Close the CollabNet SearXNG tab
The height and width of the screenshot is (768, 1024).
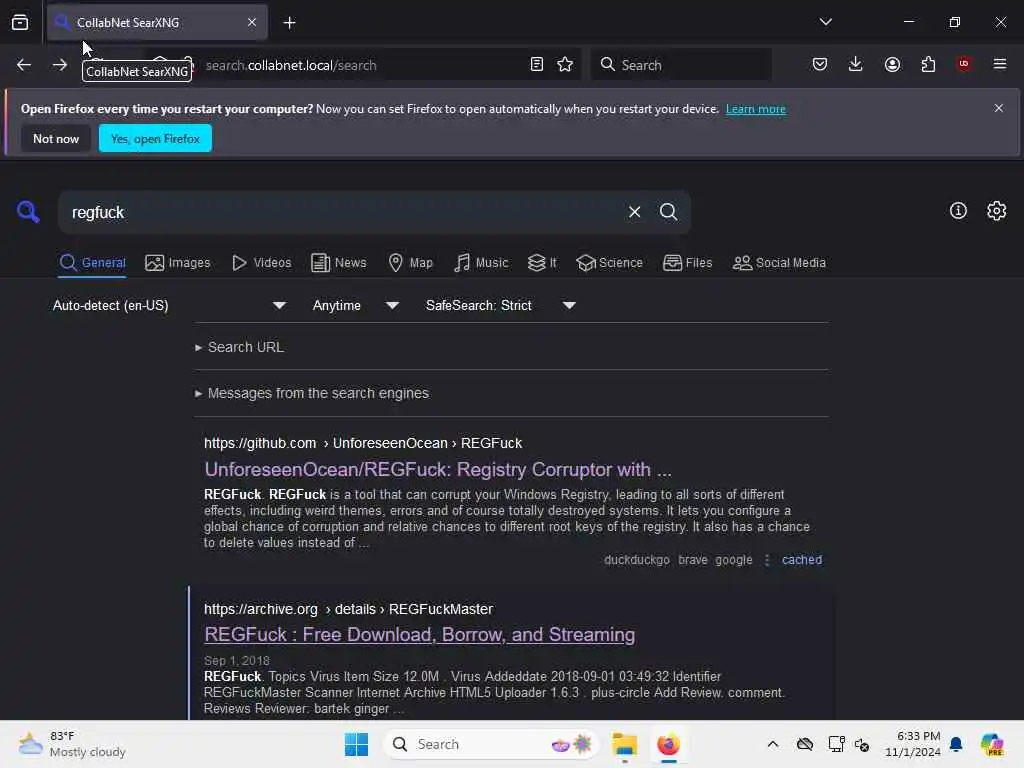(251, 22)
